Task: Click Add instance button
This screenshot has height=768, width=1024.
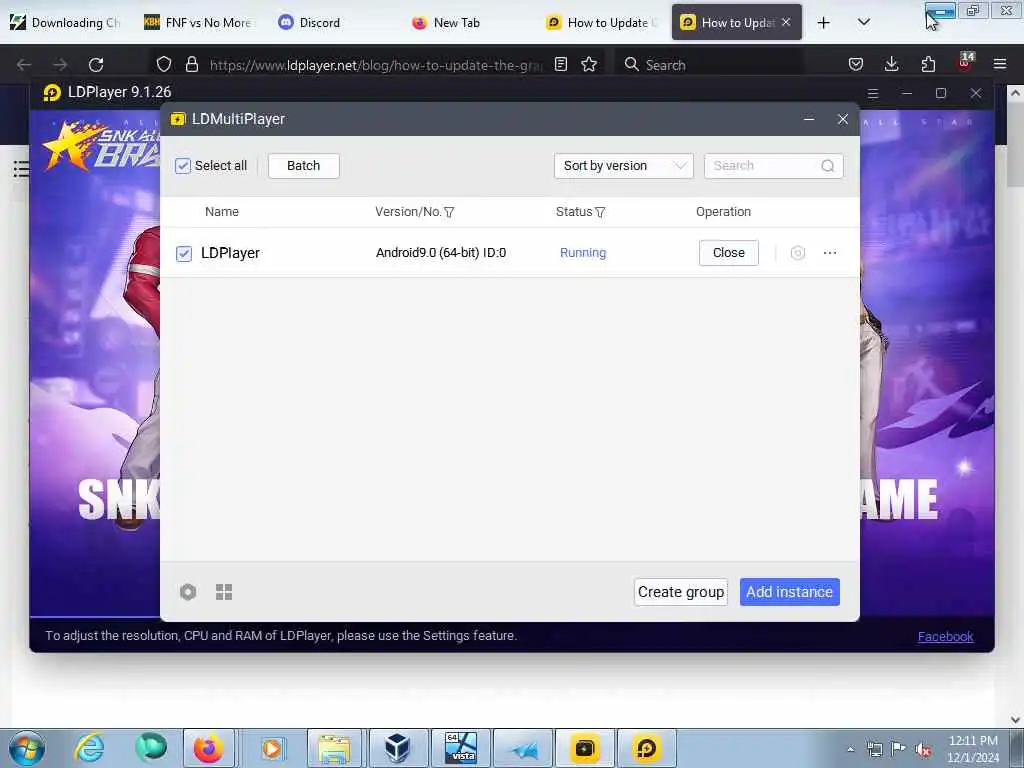Action: (x=790, y=592)
